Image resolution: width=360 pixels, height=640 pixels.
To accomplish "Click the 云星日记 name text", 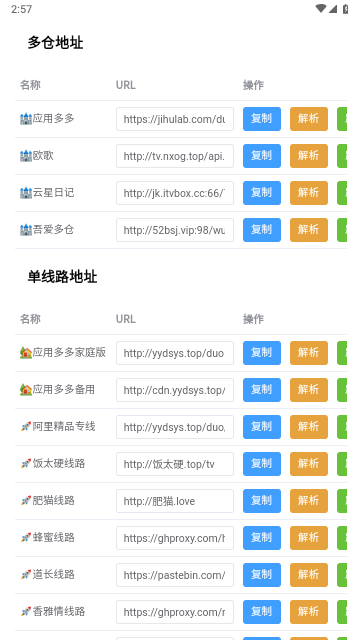I will tap(53, 192).
